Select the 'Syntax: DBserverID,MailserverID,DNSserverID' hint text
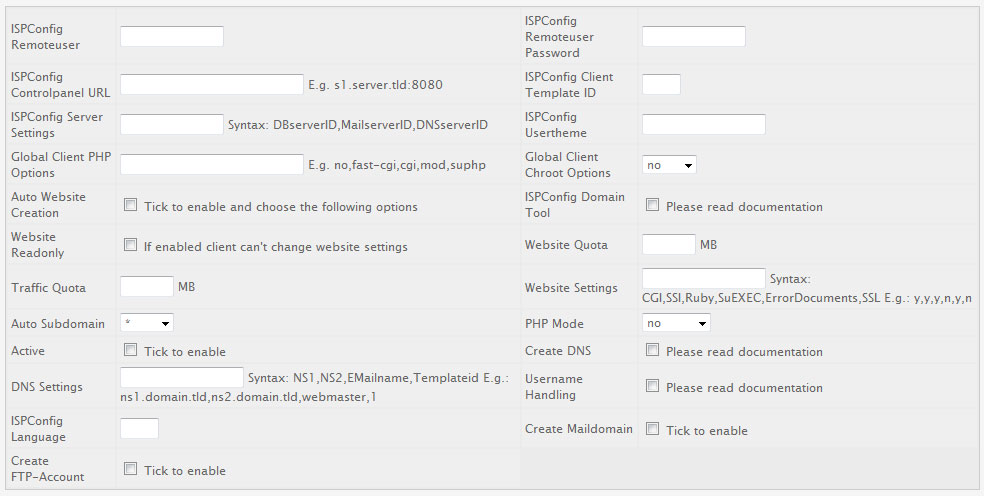 click(358, 125)
